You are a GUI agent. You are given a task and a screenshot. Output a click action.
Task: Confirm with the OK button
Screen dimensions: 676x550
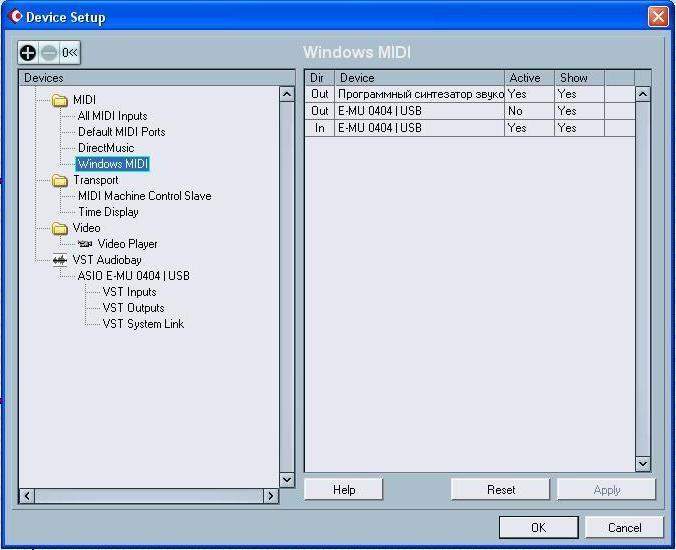(x=538, y=528)
